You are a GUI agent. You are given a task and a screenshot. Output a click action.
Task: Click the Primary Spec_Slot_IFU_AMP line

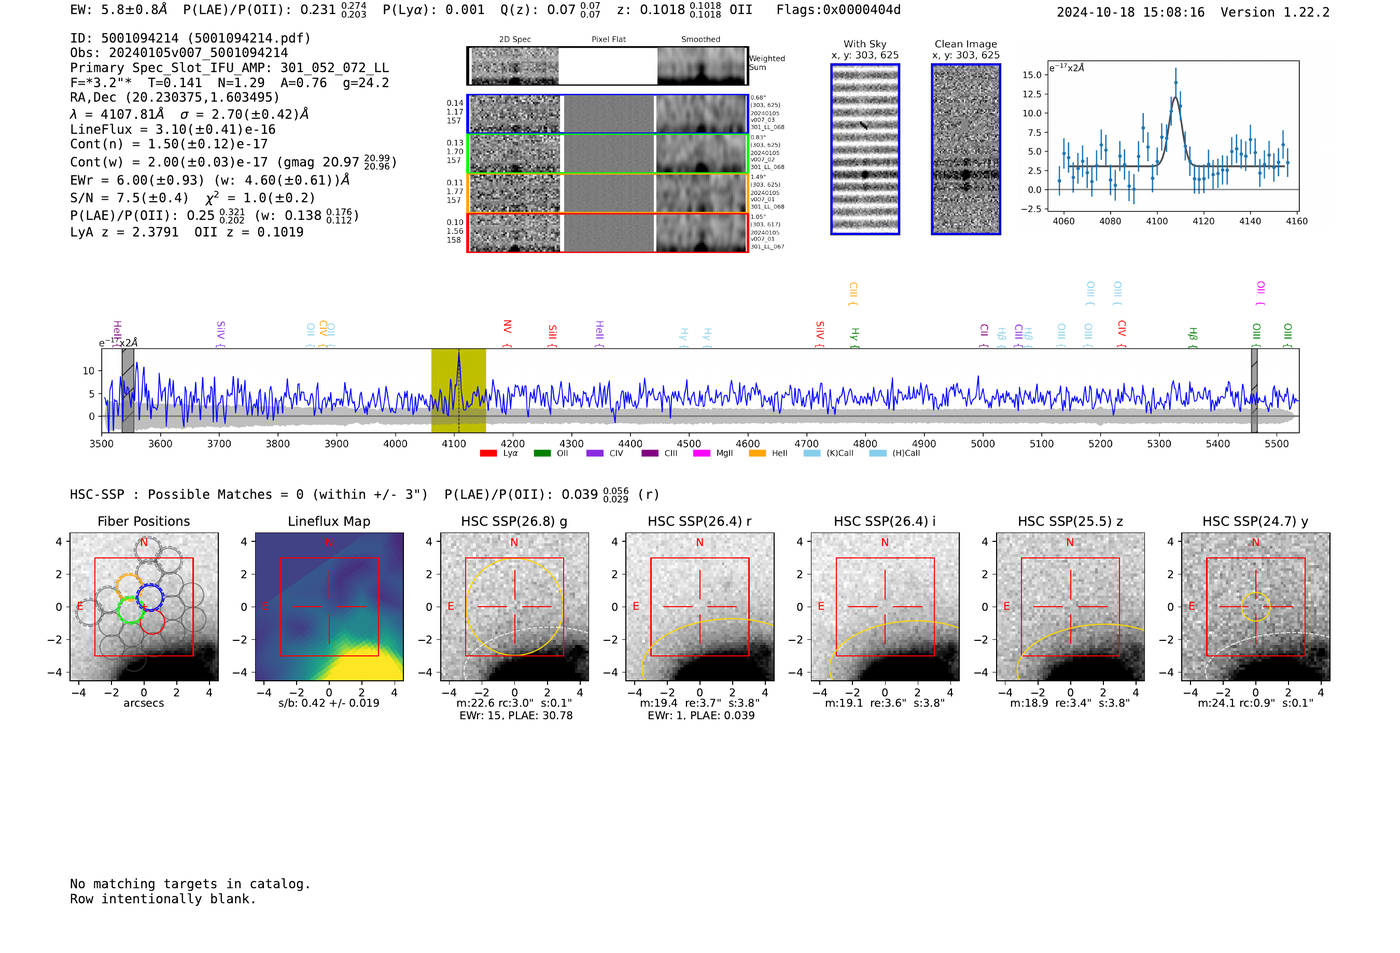(x=229, y=68)
